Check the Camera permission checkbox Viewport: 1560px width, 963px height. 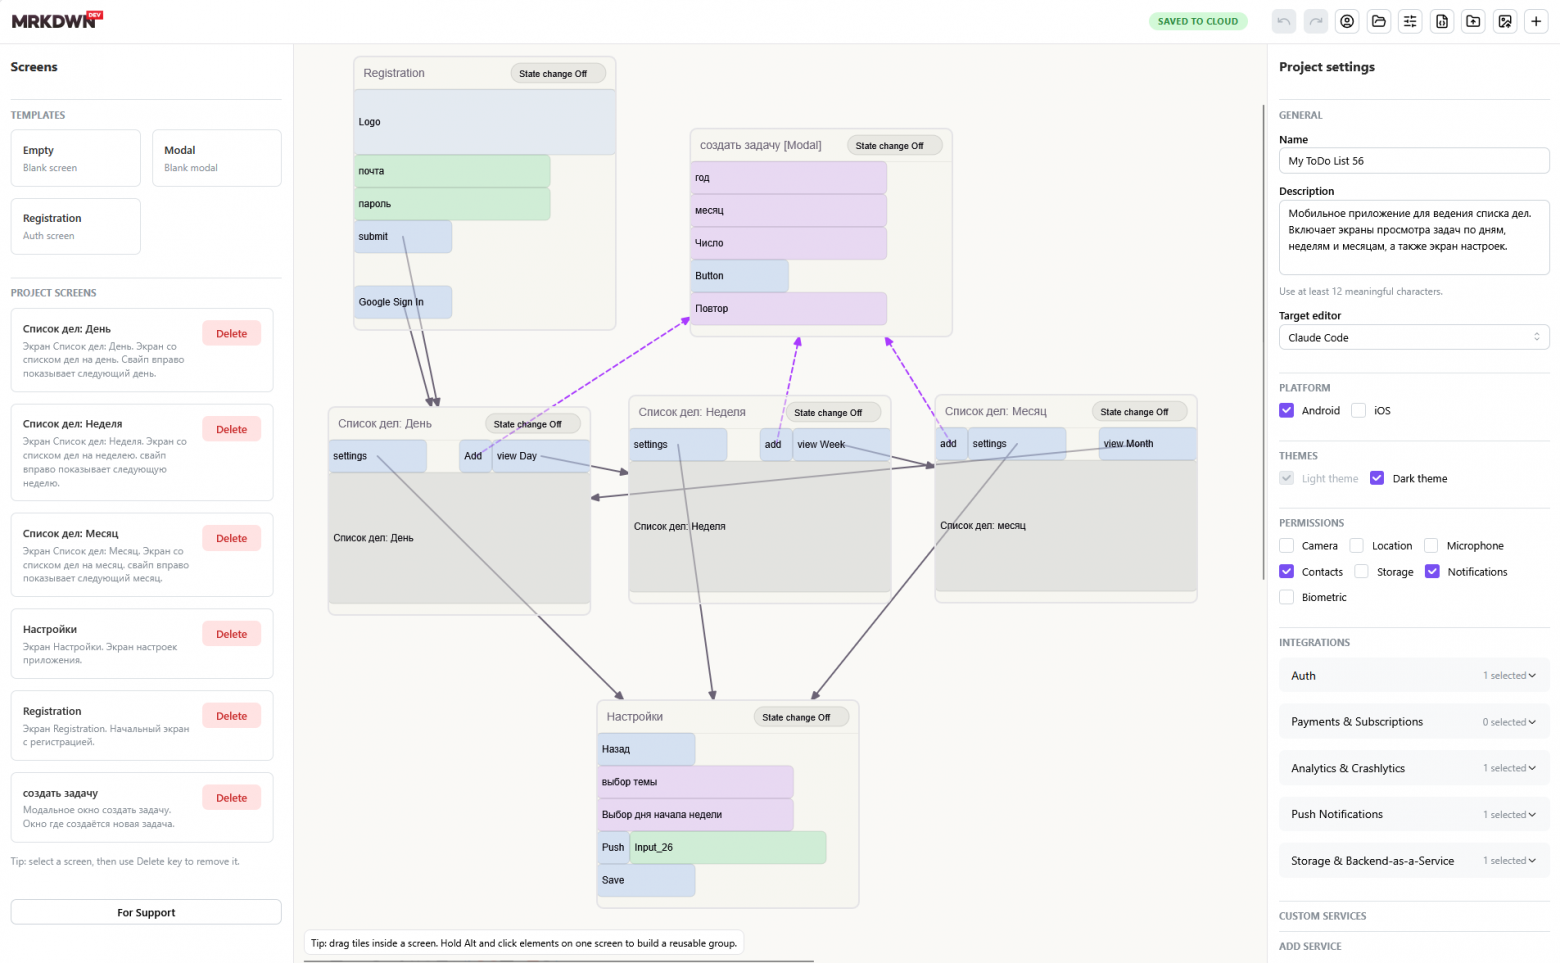(x=1287, y=545)
